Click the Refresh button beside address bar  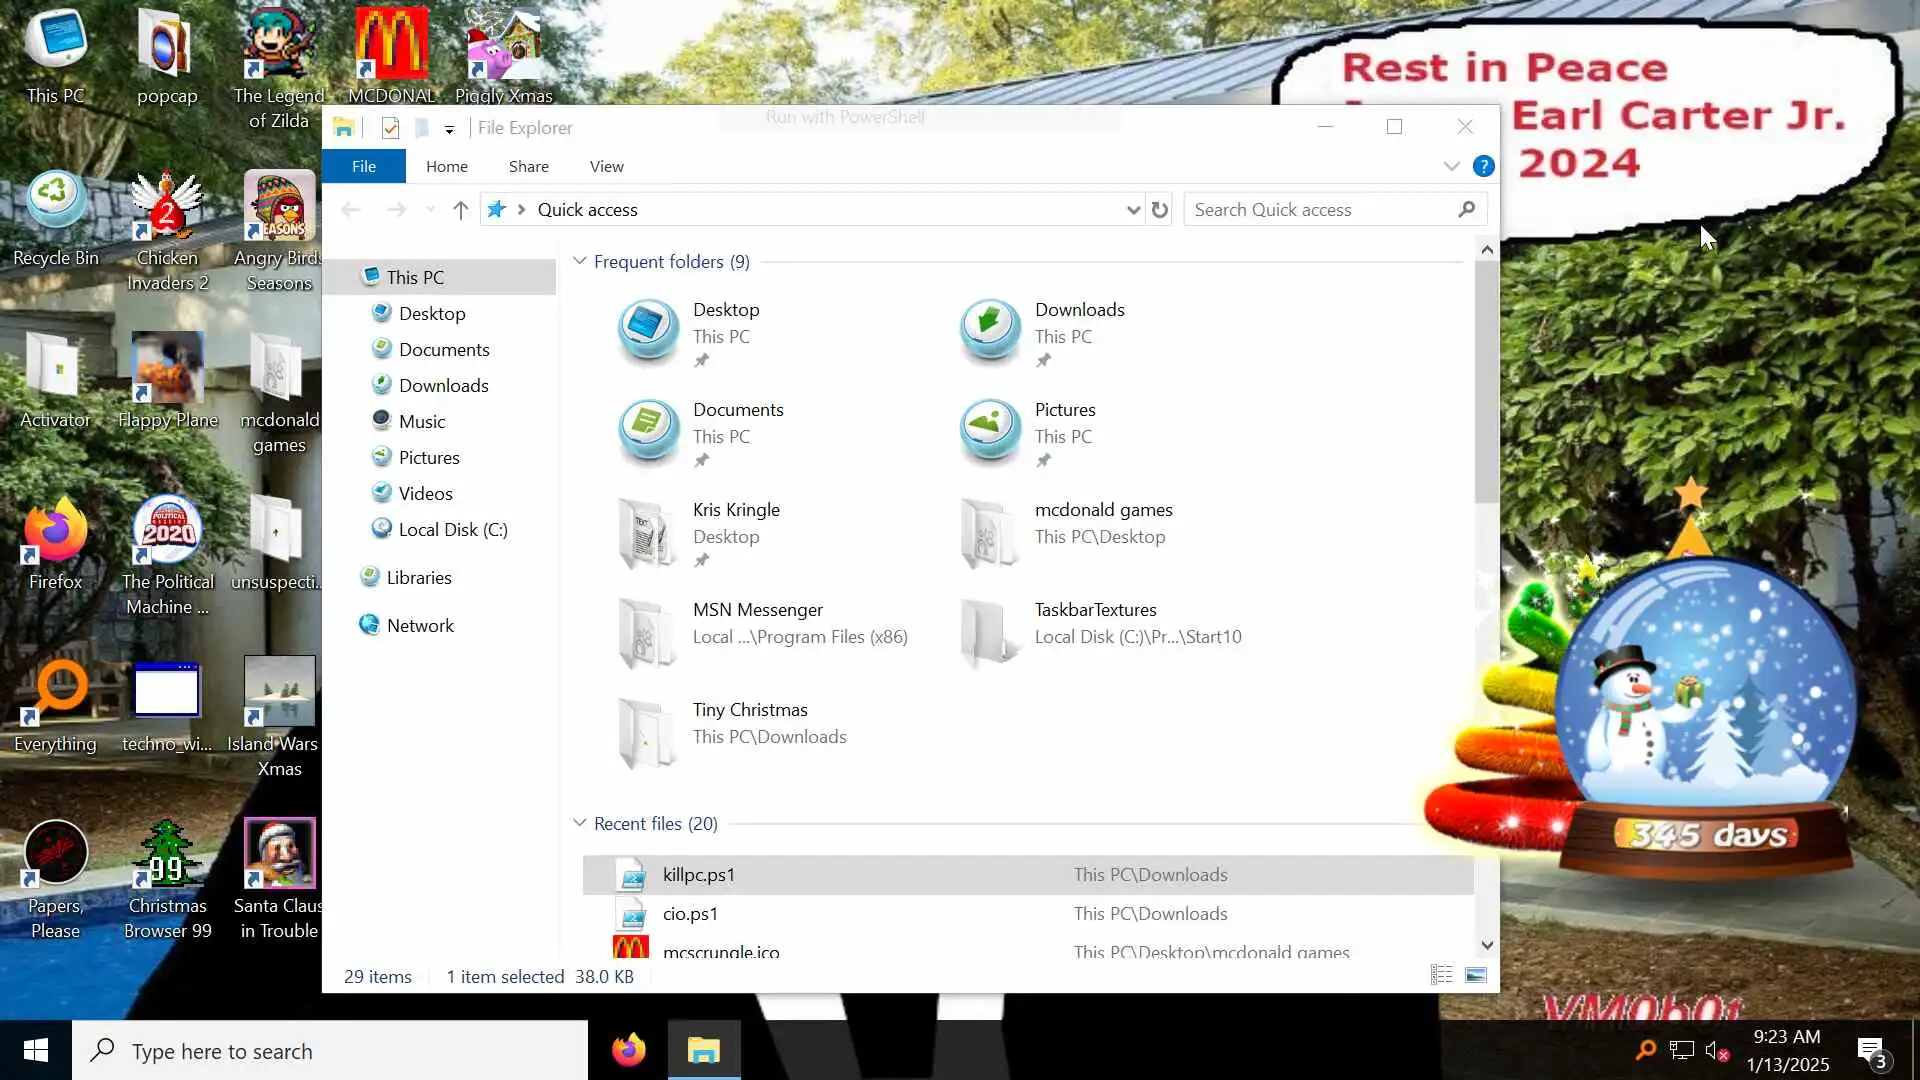[1159, 210]
